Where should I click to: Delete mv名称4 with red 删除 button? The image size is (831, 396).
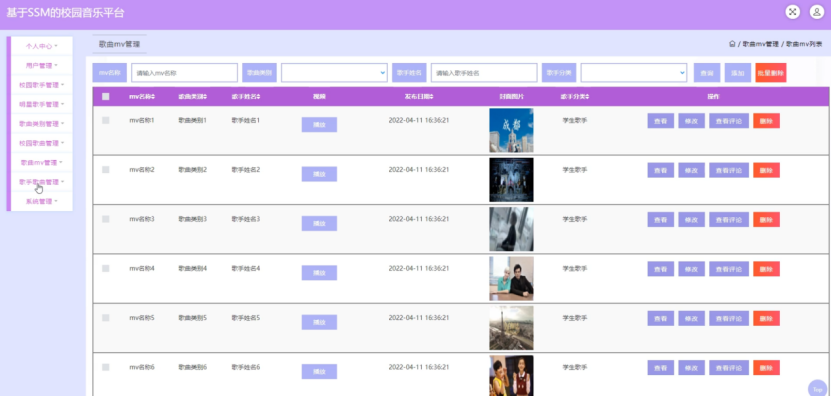tap(766, 269)
